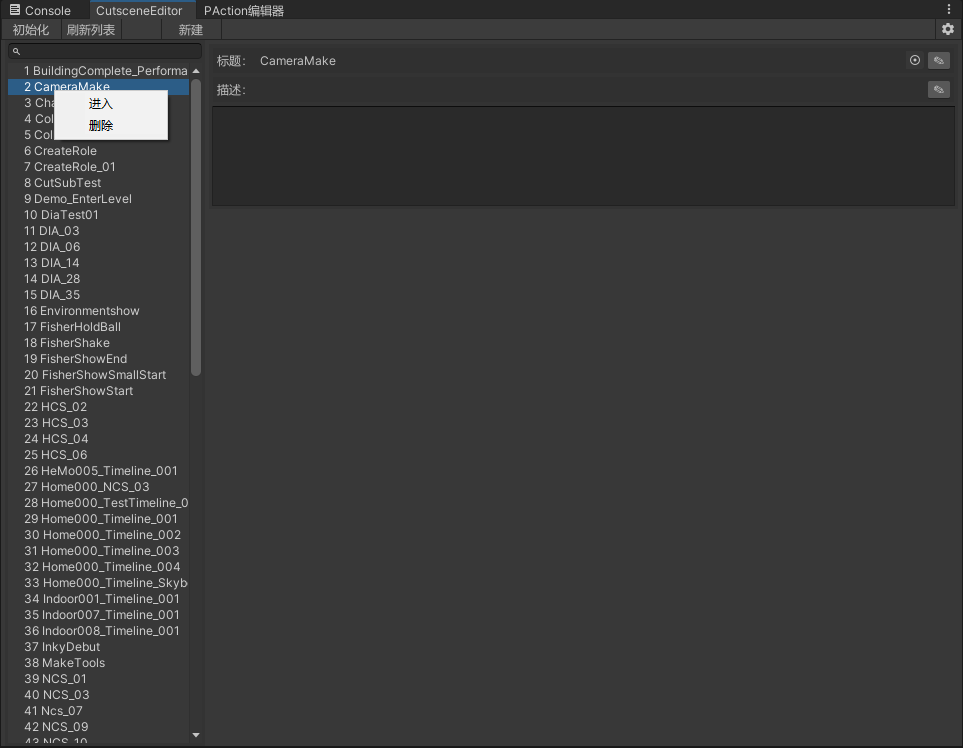Choose 删除 from the context menu
The image size is (963, 748).
tap(101, 126)
